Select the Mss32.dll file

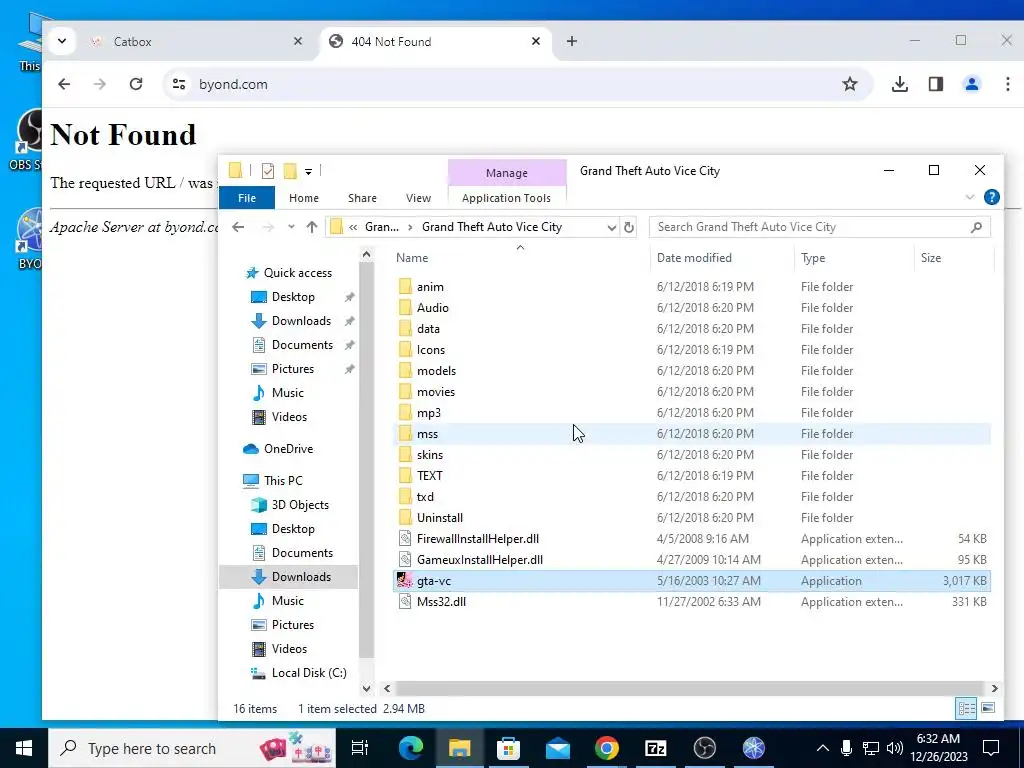441,601
